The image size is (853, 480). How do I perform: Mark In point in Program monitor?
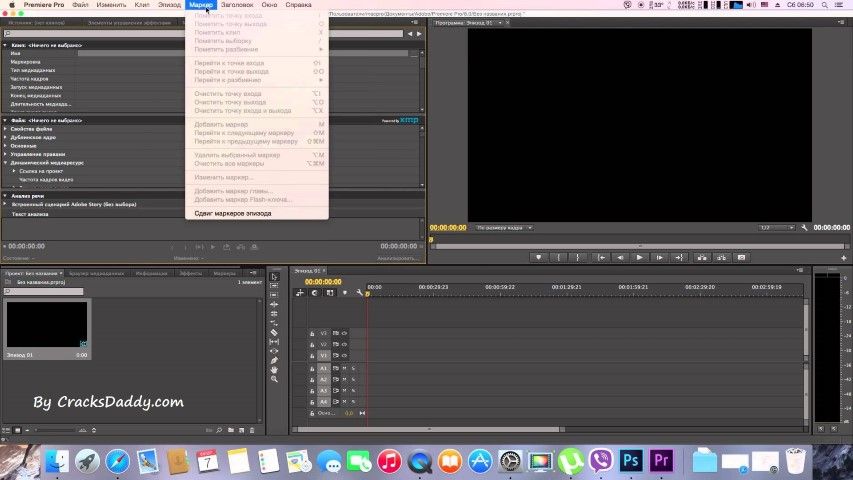(558, 257)
